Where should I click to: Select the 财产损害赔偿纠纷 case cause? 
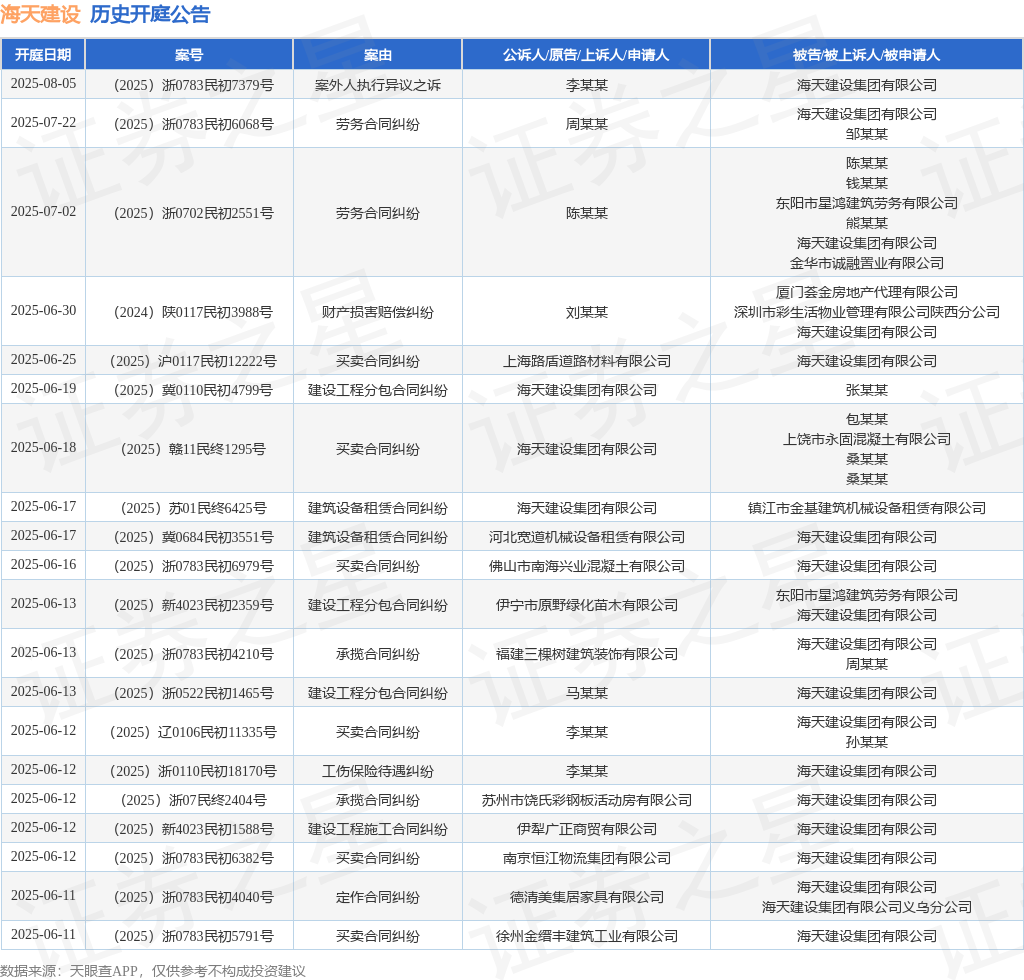pos(377,312)
